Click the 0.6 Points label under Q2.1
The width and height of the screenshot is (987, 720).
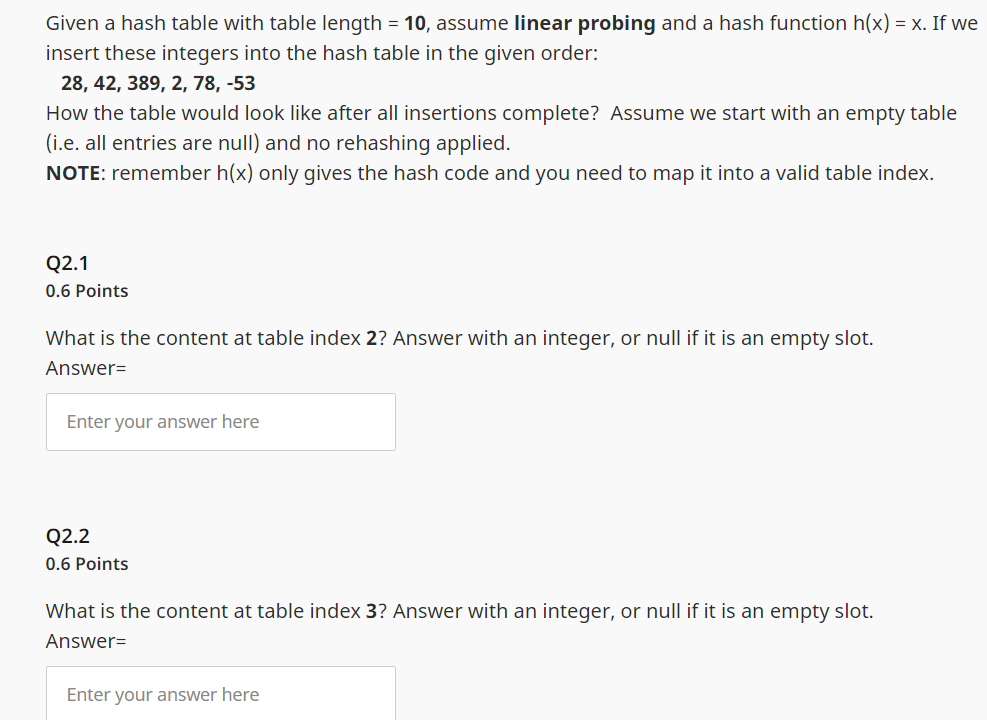(x=86, y=291)
